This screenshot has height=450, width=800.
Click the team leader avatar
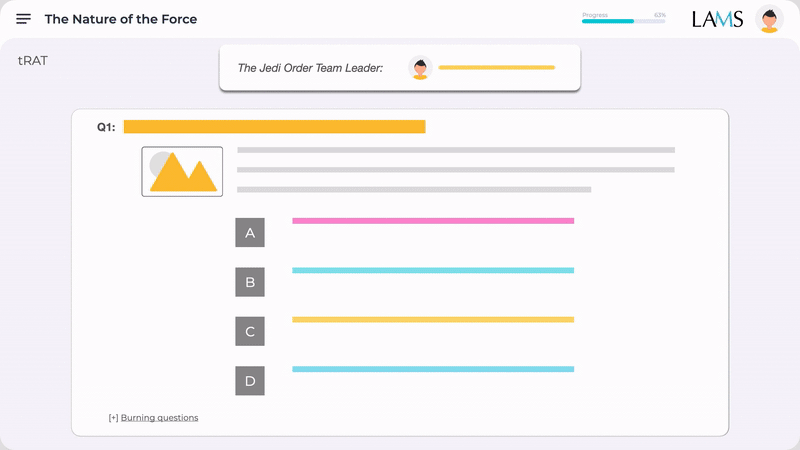[x=420, y=68]
